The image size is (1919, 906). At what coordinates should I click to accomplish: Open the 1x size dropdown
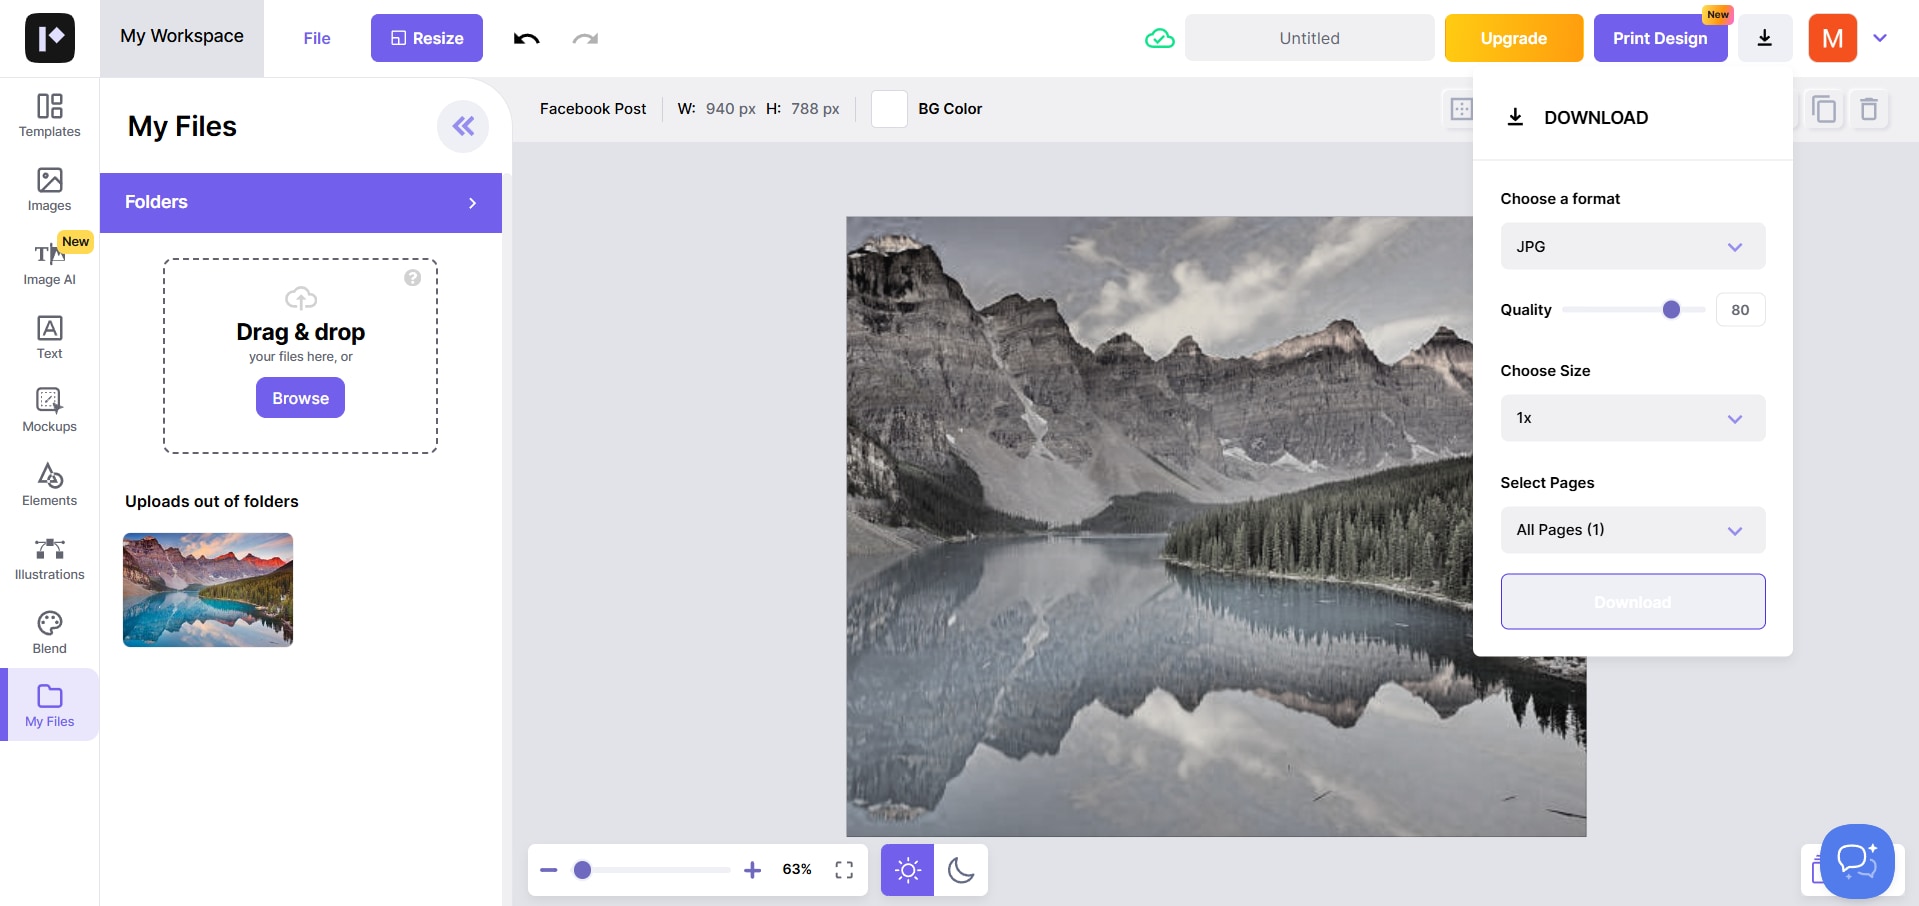click(x=1632, y=418)
